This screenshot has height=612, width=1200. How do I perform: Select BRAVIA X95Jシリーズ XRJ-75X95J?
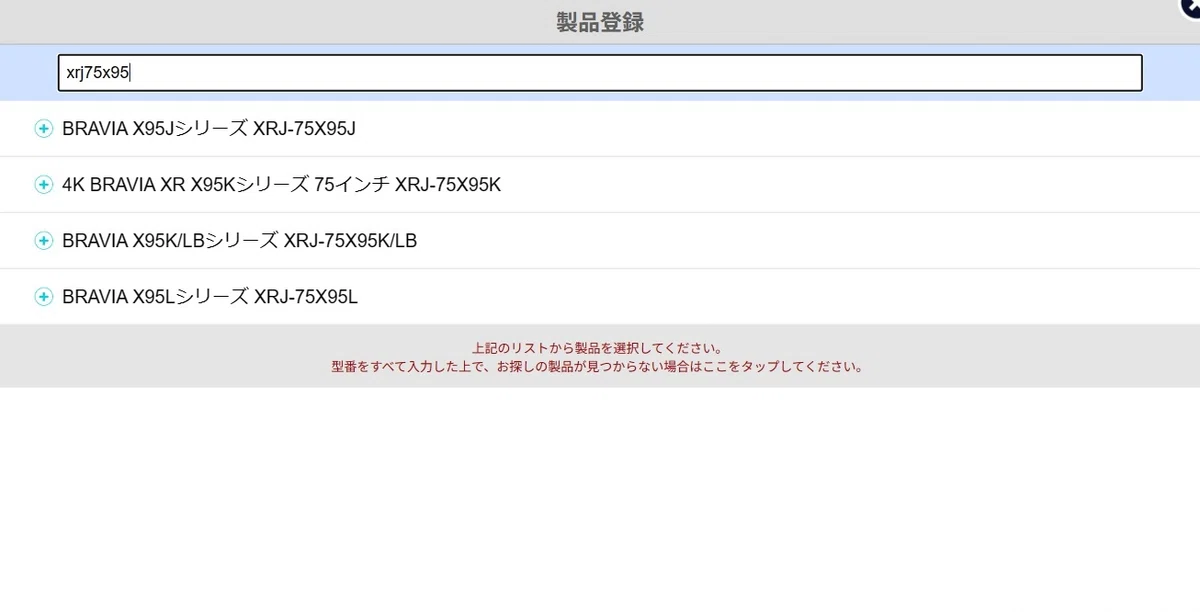(209, 129)
